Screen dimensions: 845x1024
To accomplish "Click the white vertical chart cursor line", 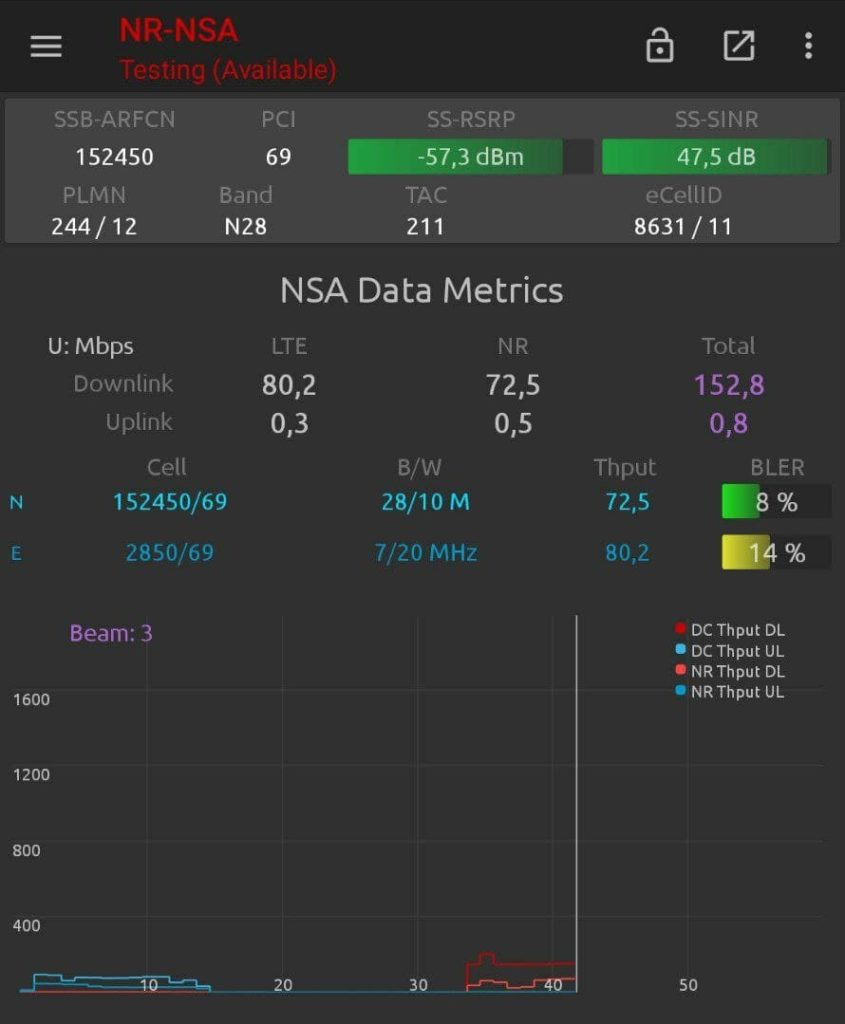I will click(577, 800).
